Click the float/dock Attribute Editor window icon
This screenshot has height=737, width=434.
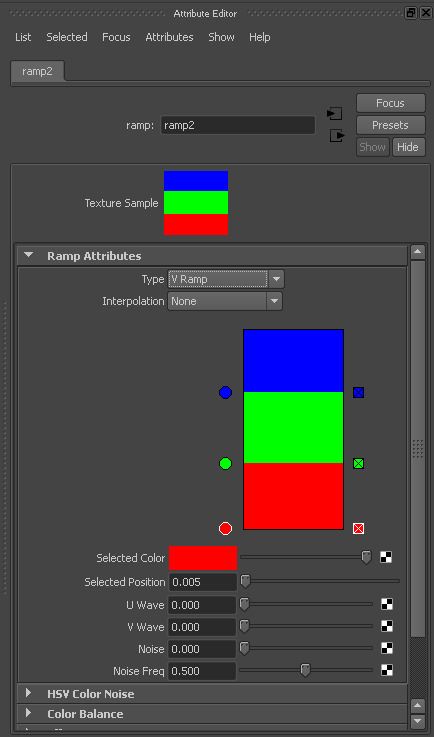pos(411,13)
